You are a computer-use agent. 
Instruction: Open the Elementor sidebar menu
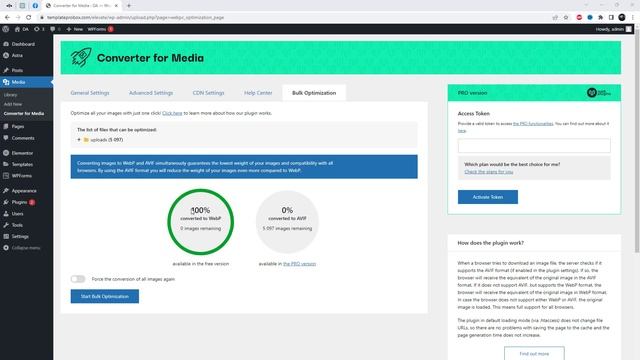click(22, 153)
